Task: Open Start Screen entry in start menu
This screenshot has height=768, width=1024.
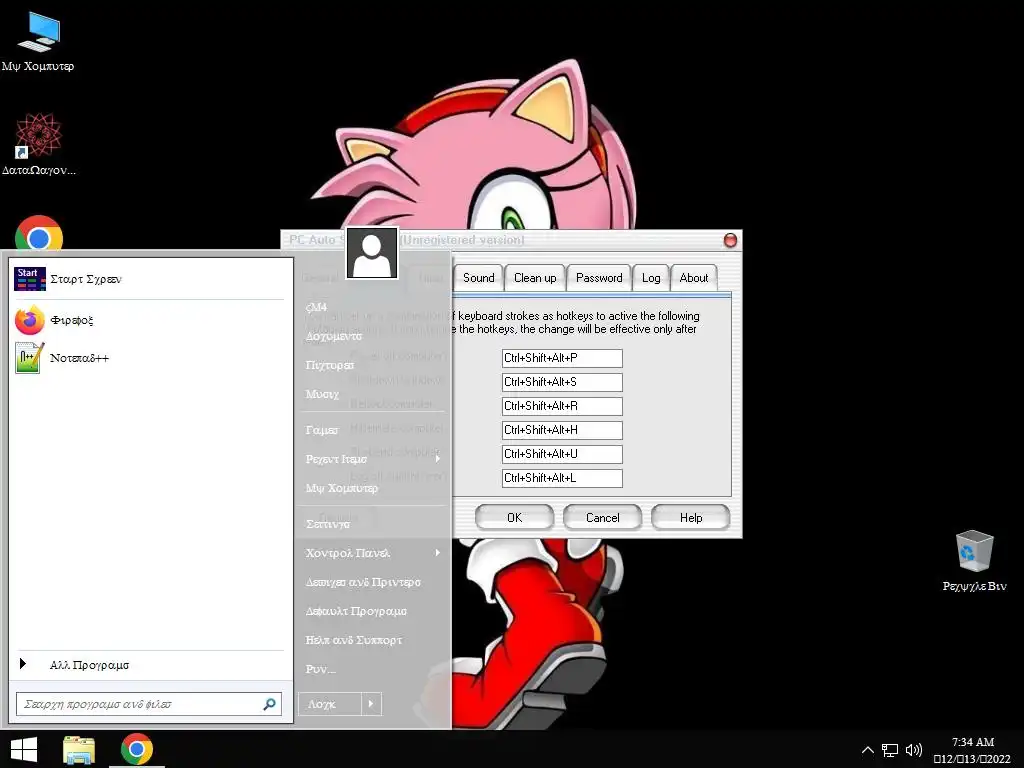Action: point(149,279)
